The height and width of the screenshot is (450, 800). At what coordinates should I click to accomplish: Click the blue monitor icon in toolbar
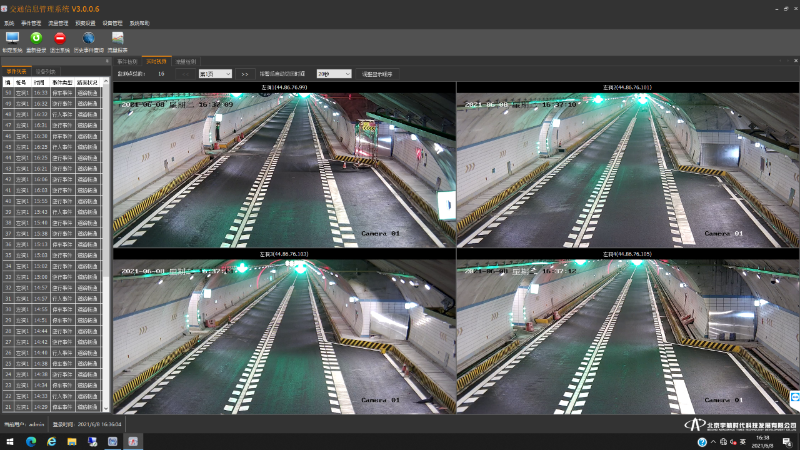coord(12,38)
